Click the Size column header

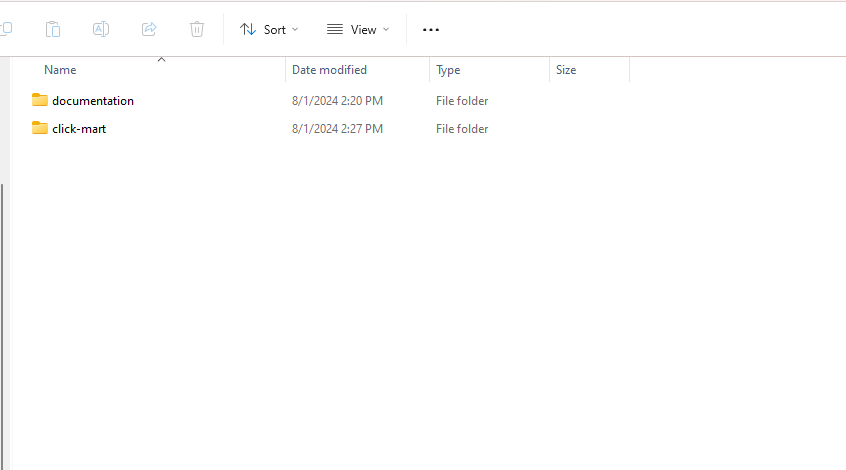(566, 70)
